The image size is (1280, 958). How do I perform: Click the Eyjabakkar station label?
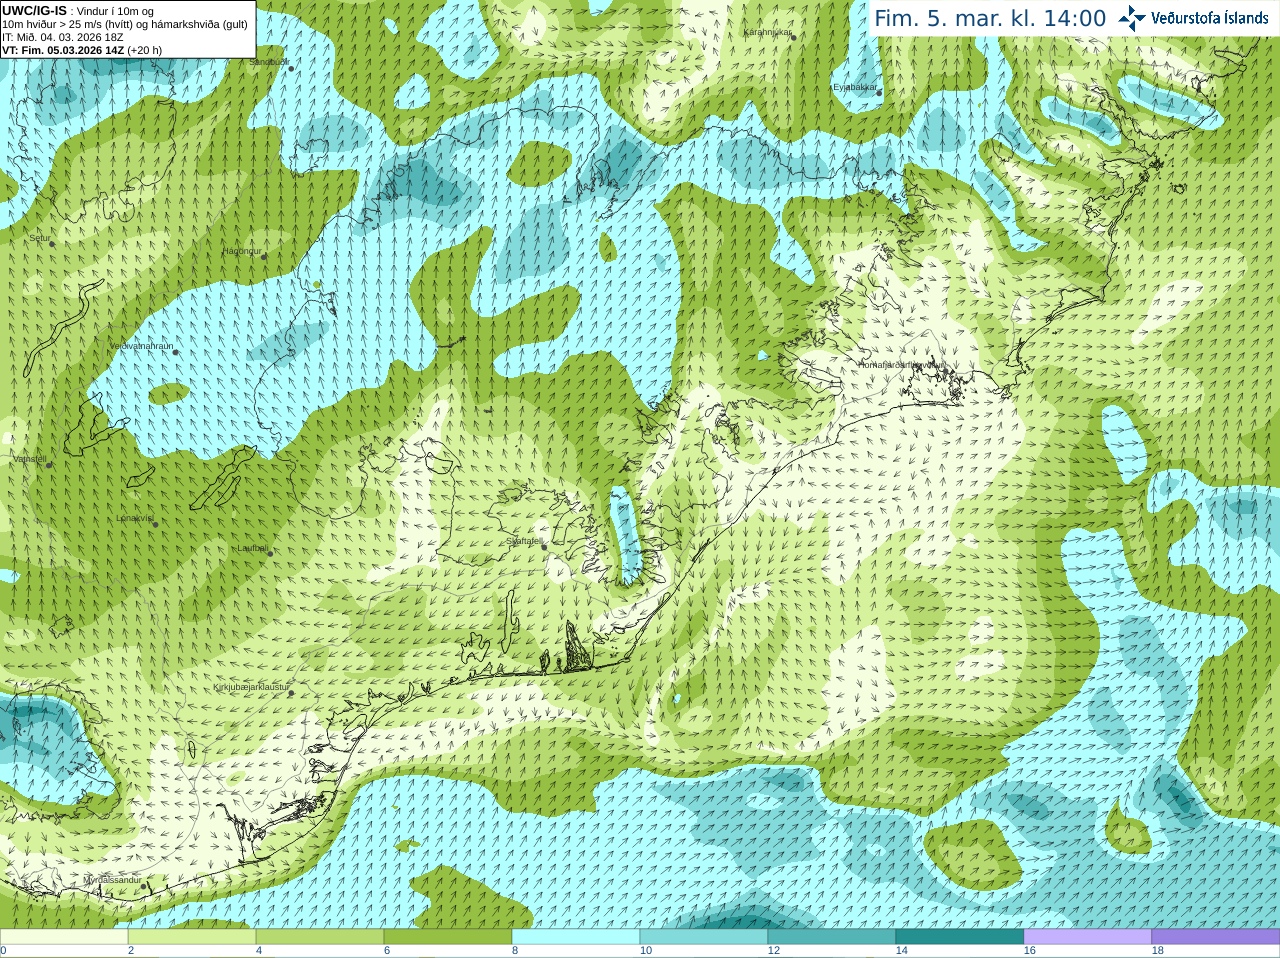(856, 87)
